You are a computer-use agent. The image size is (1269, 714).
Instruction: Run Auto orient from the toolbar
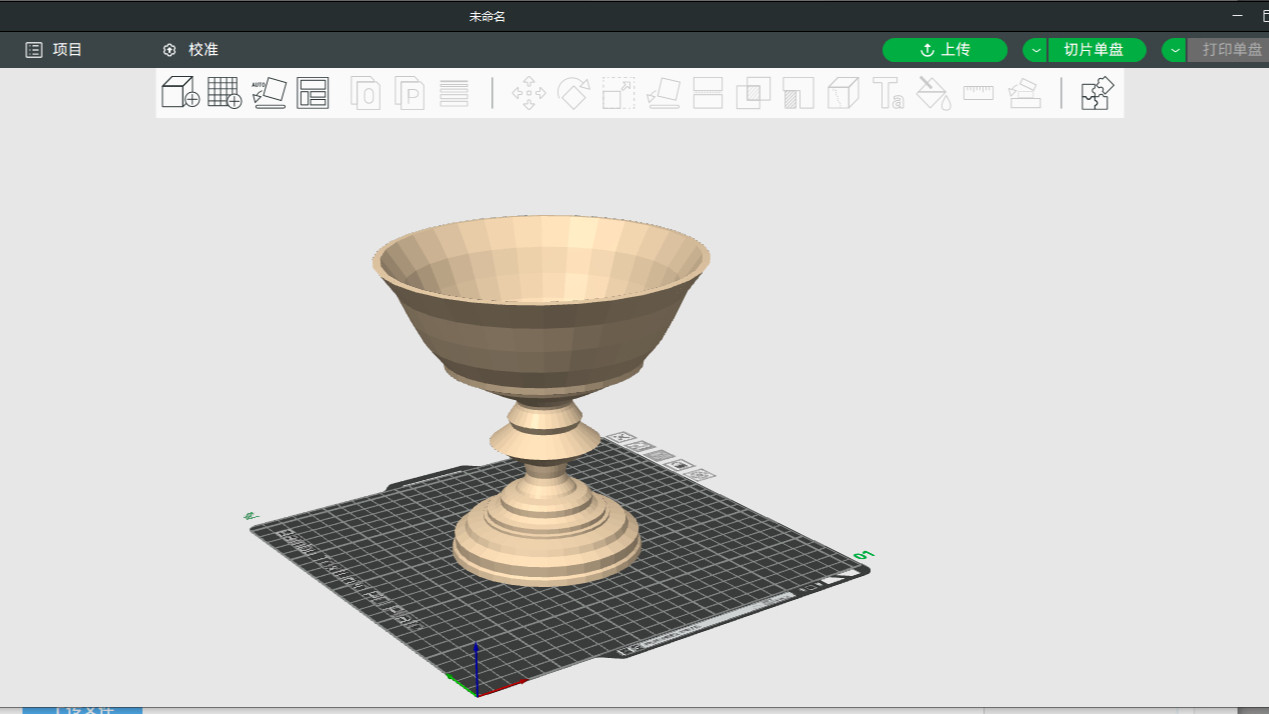coord(268,93)
